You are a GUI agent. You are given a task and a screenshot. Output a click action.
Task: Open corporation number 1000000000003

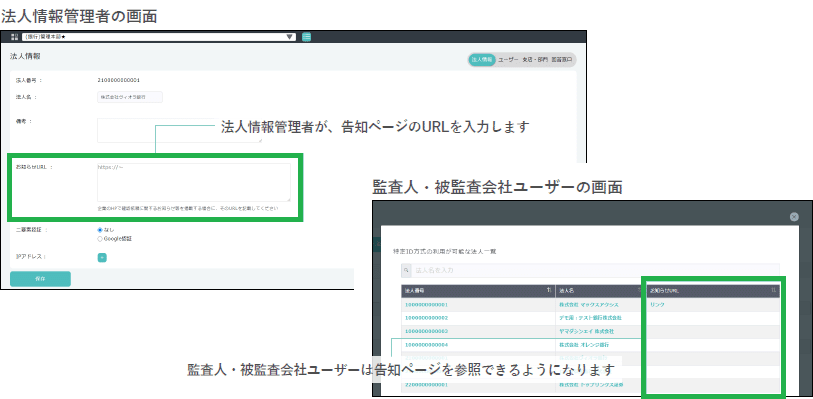pos(426,331)
